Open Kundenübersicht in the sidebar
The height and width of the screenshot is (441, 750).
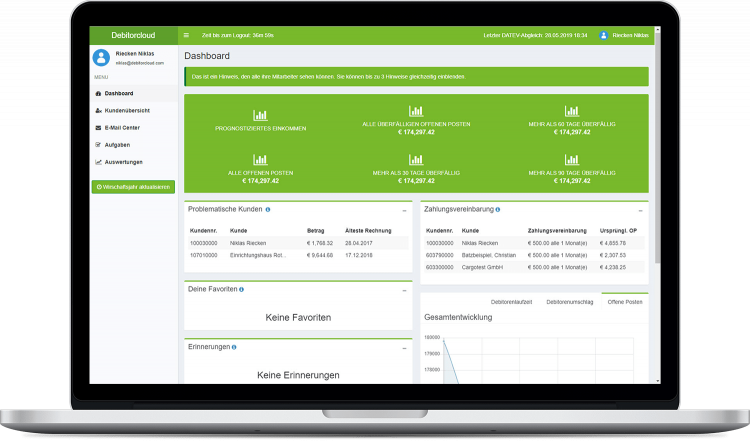128,110
